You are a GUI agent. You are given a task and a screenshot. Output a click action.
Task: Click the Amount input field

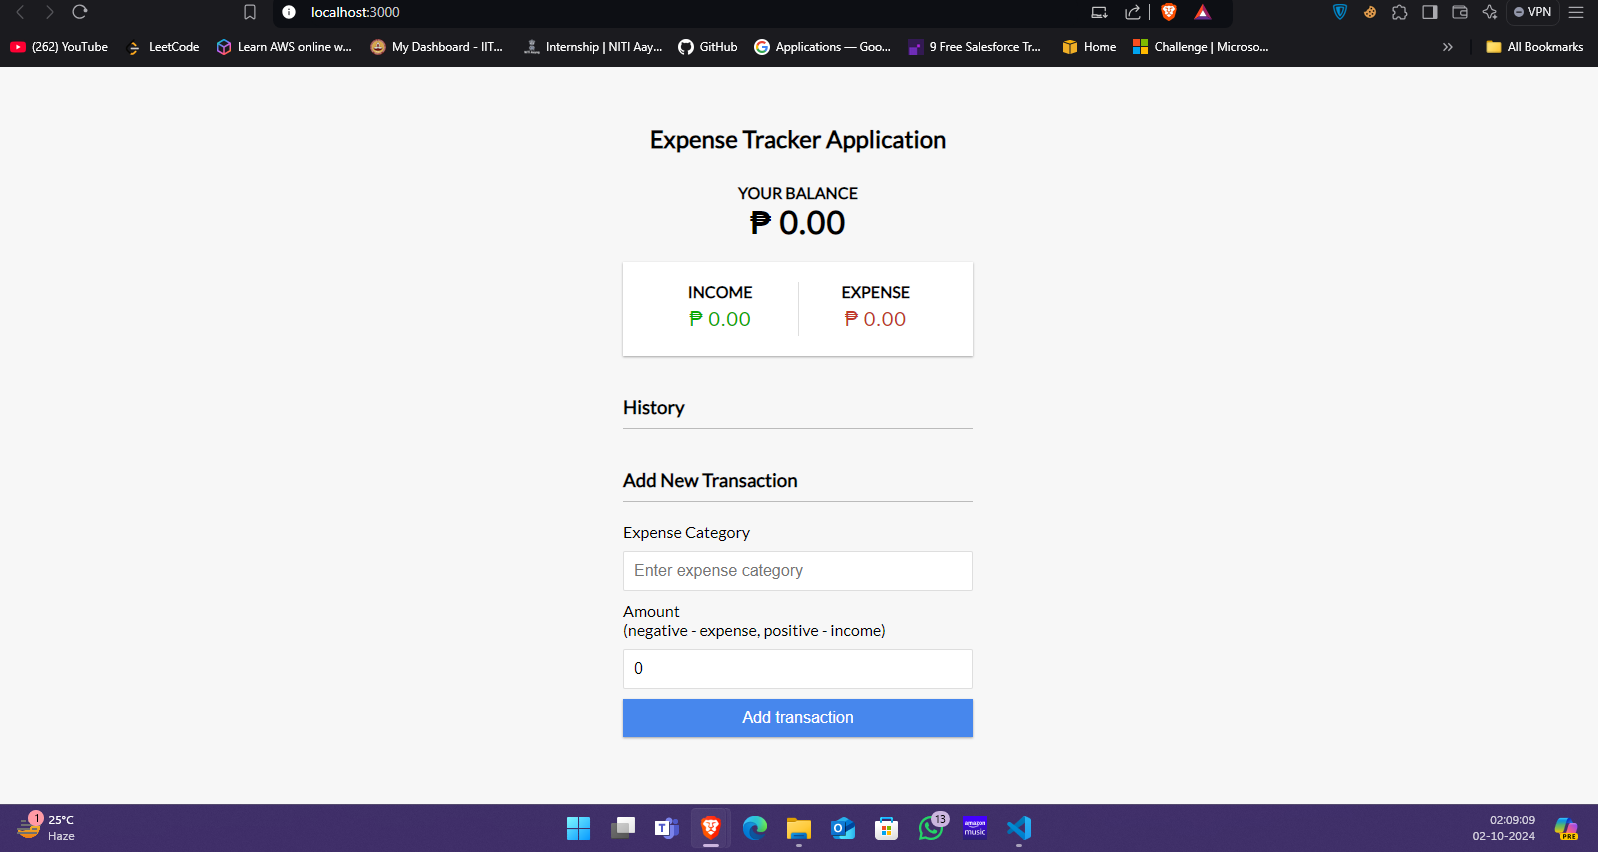(798, 669)
